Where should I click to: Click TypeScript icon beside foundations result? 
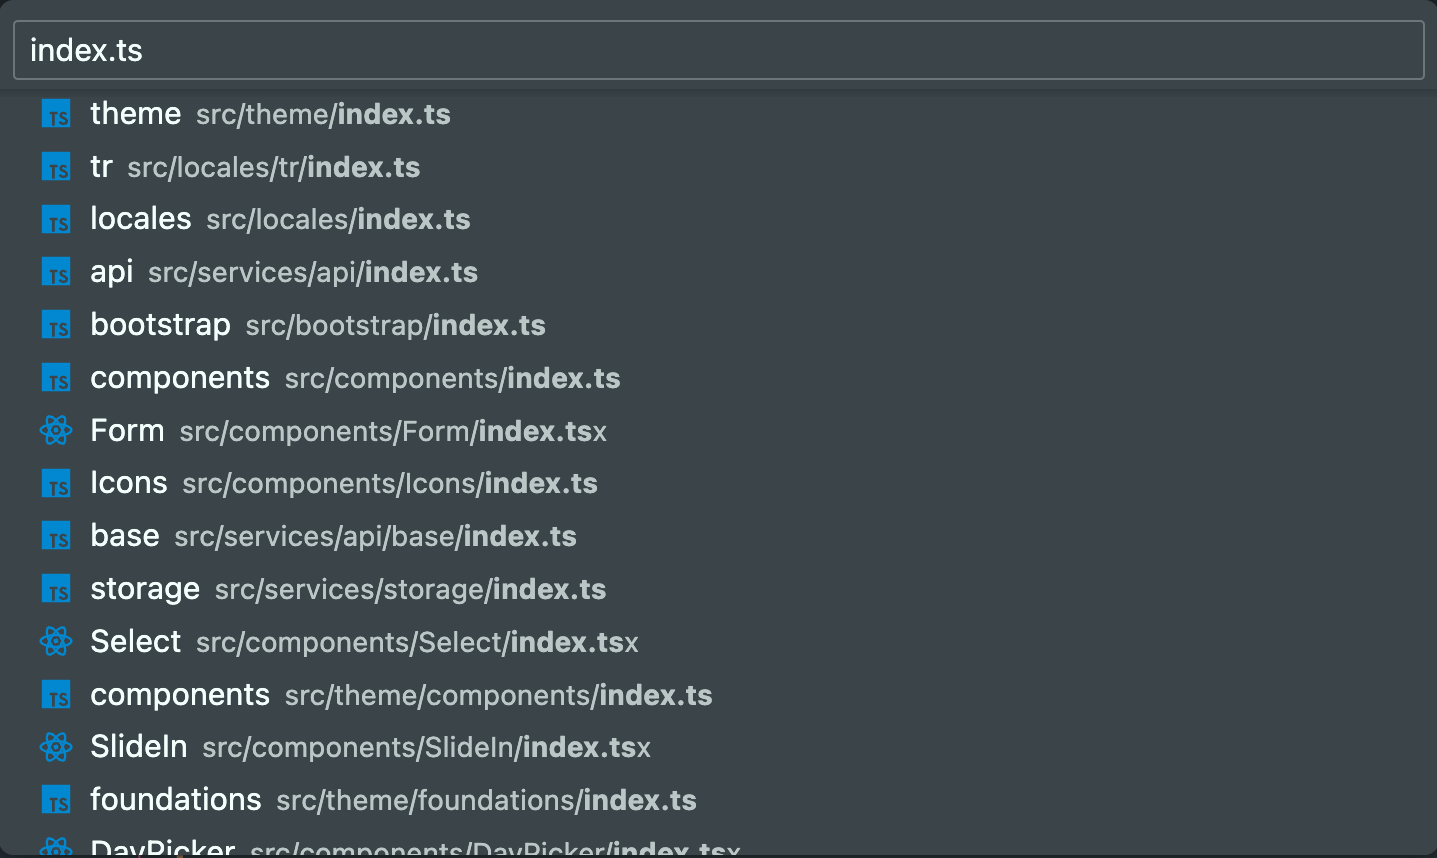pyautogui.click(x=56, y=800)
